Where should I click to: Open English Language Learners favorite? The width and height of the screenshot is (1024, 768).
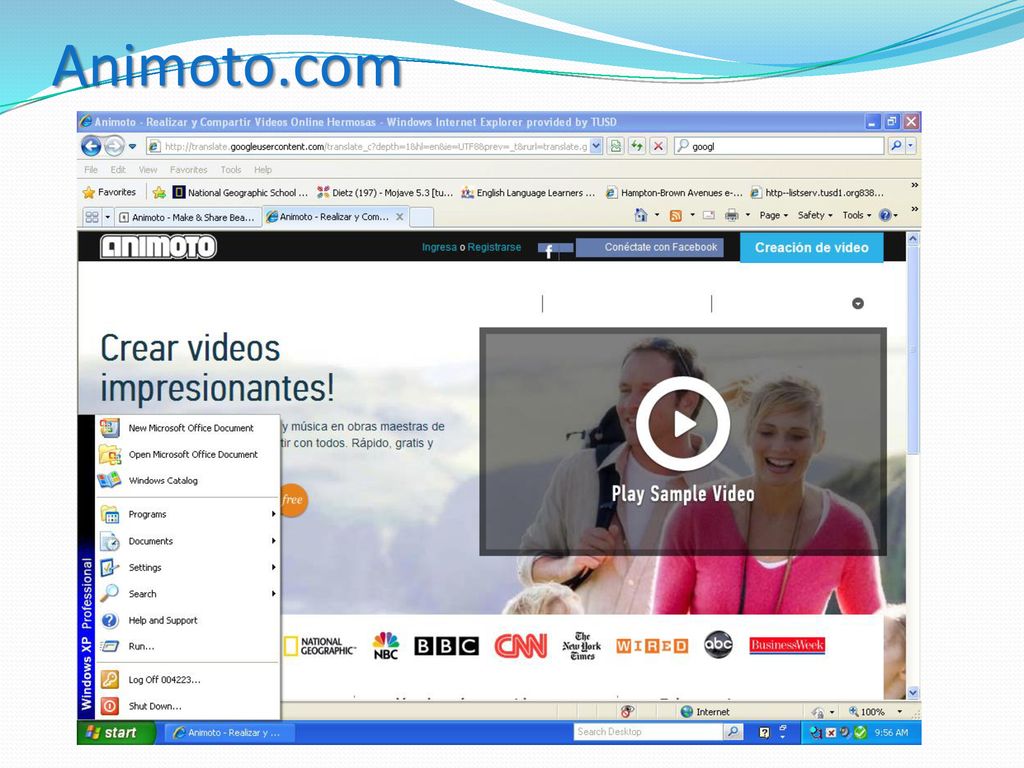tap(528, 193)
